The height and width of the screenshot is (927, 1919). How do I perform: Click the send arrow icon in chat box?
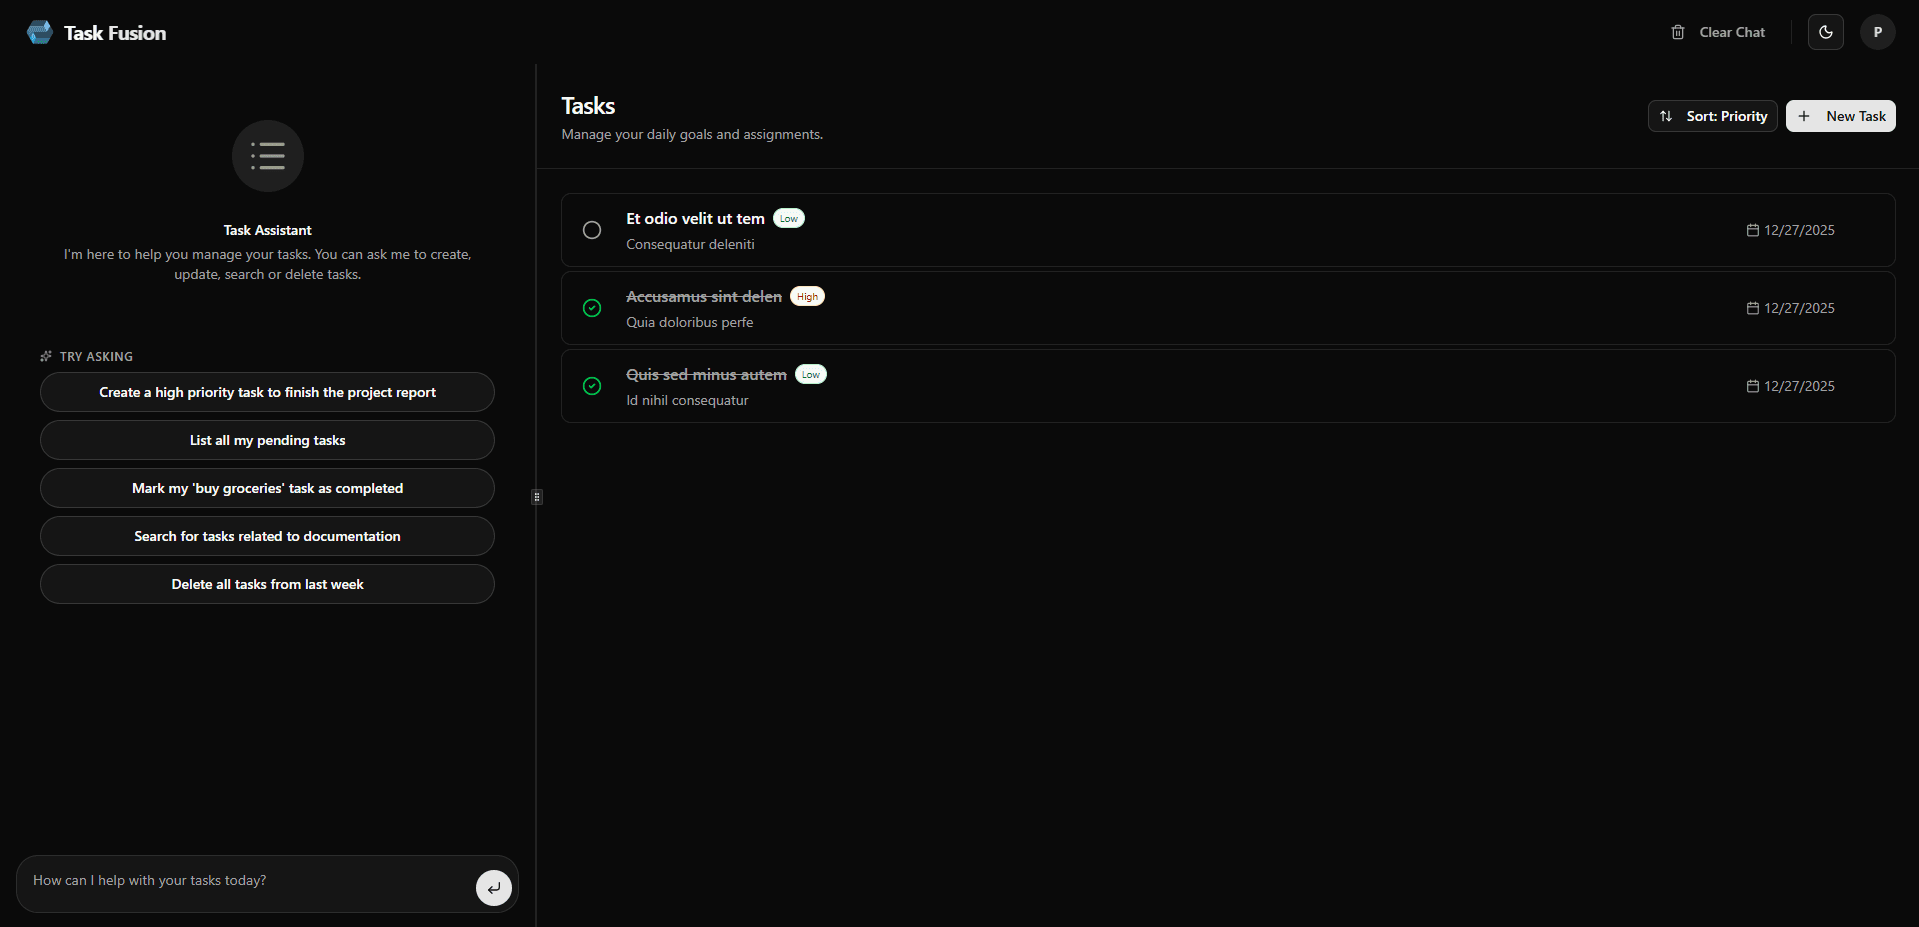tap(493, 887)
